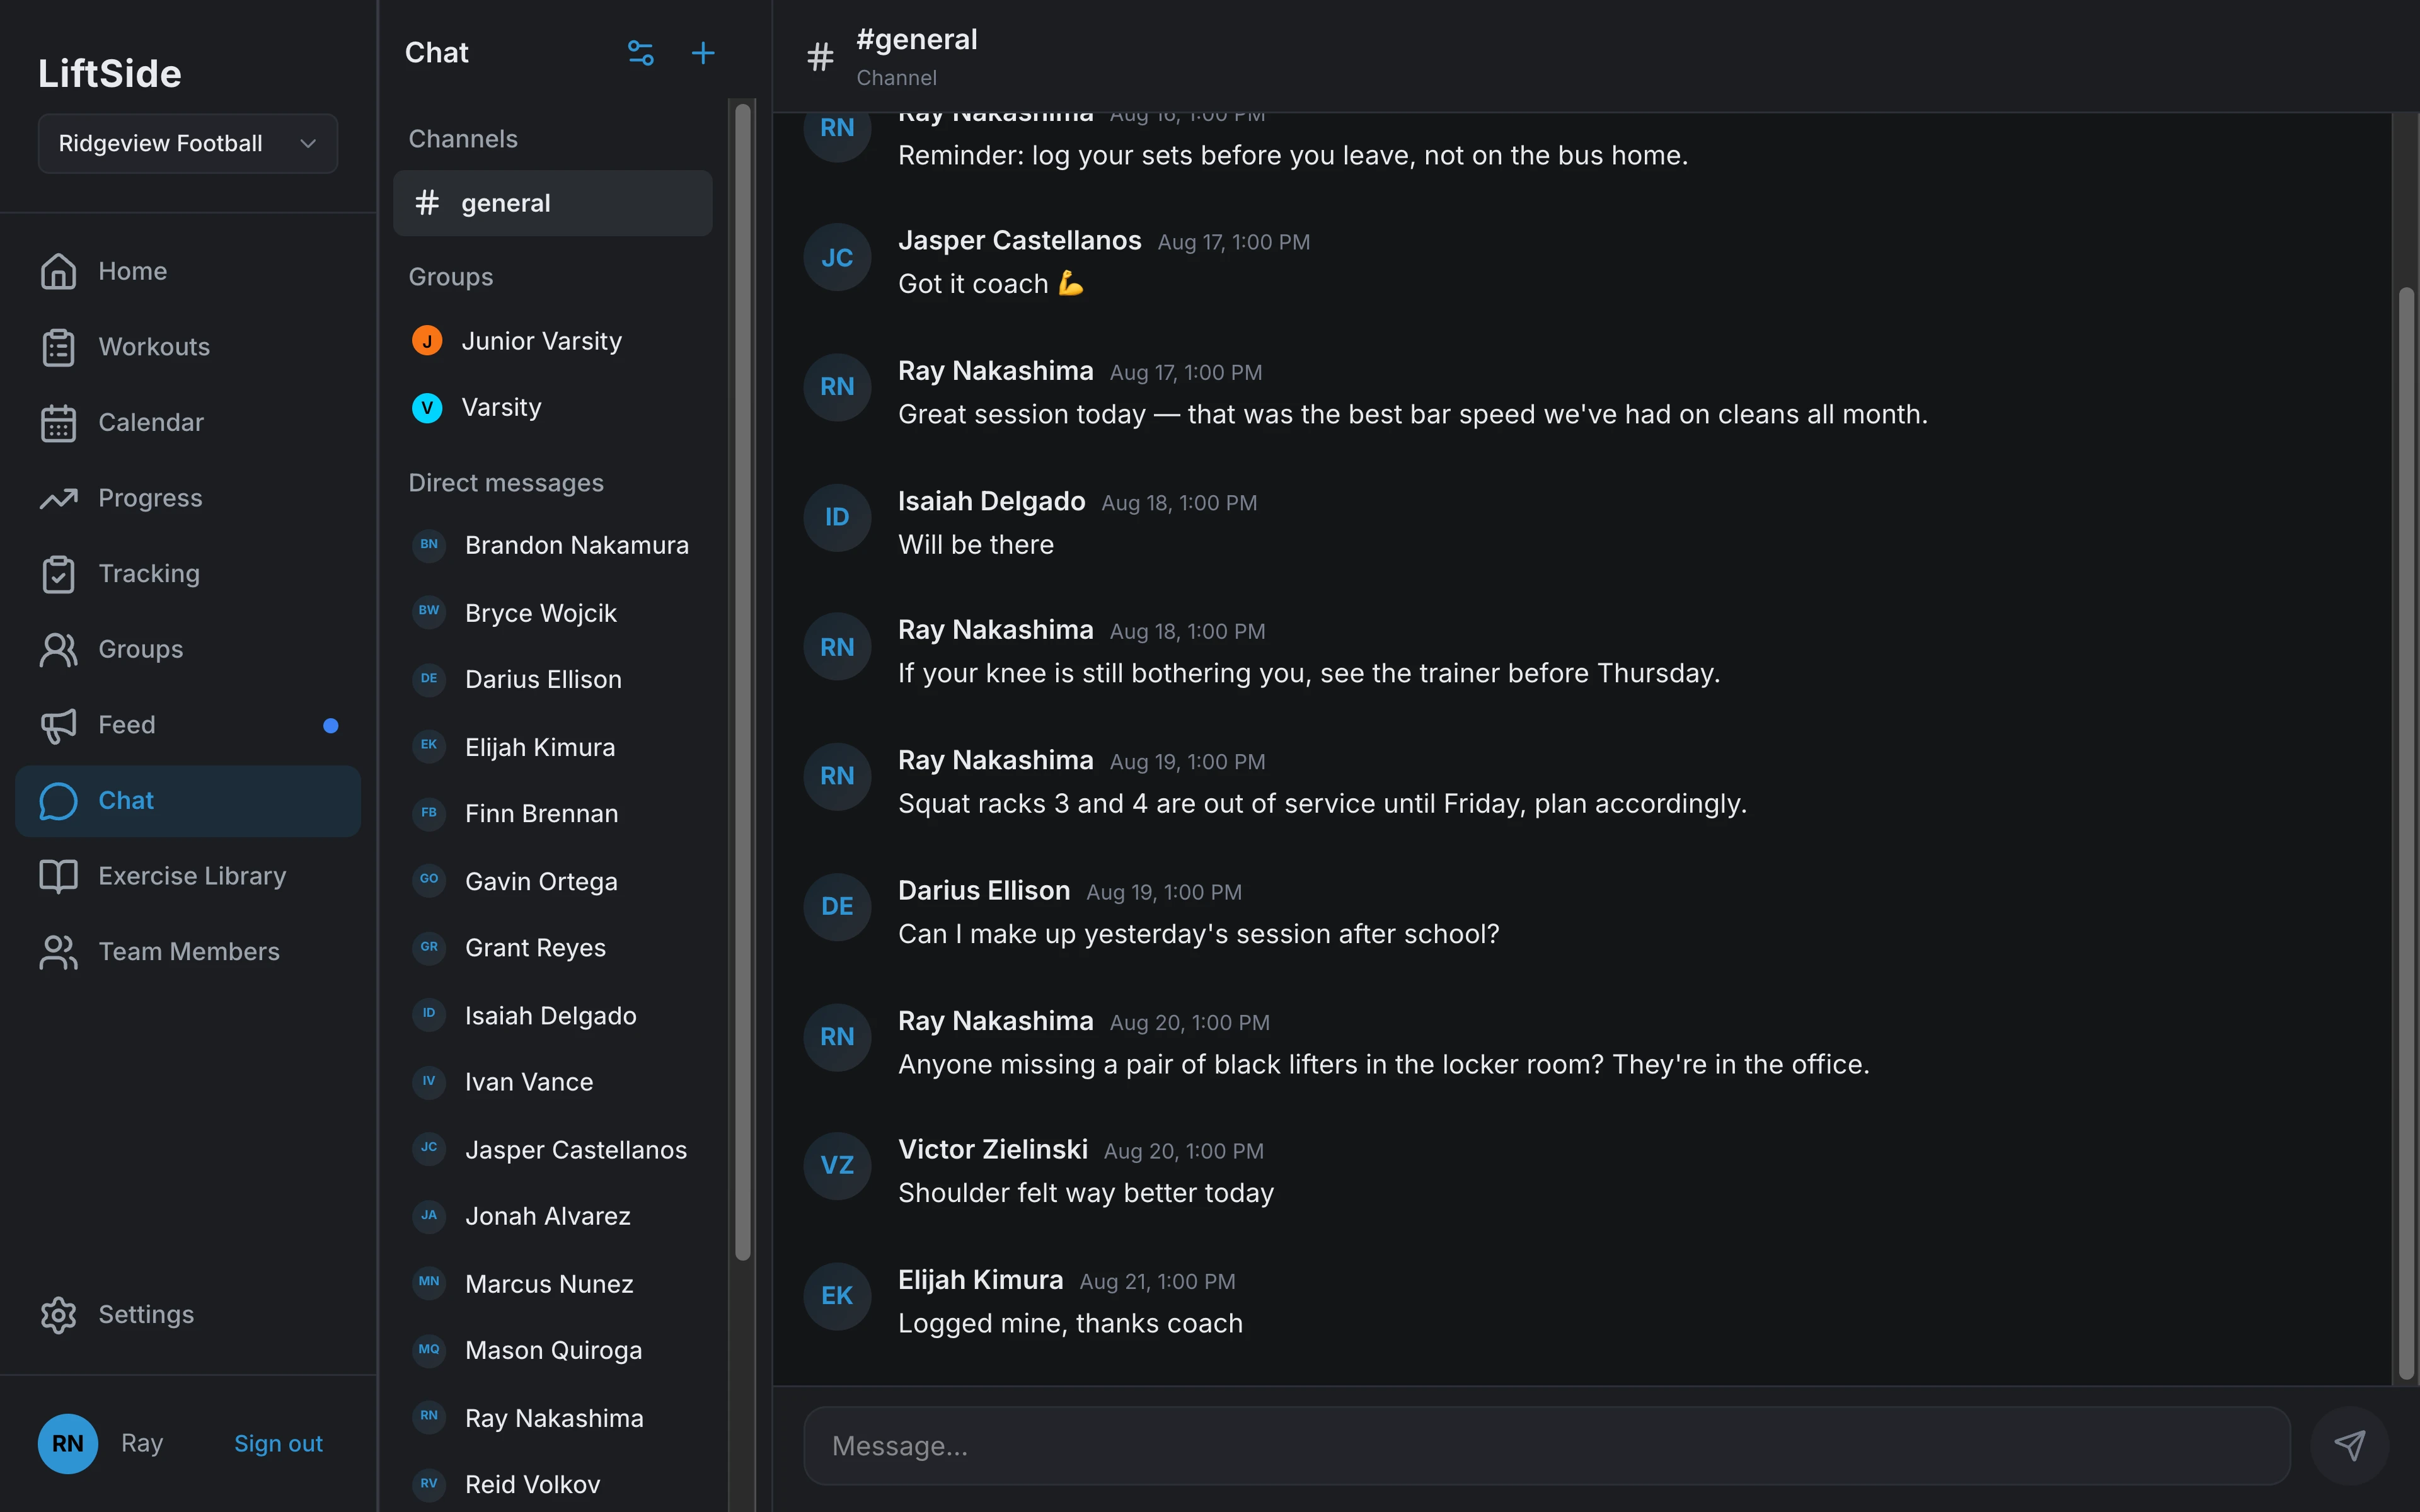This screenshot has height=1512, width=2420.
Task: Click 'Logged mine, thanks coach' message
Action: 1070,1323
